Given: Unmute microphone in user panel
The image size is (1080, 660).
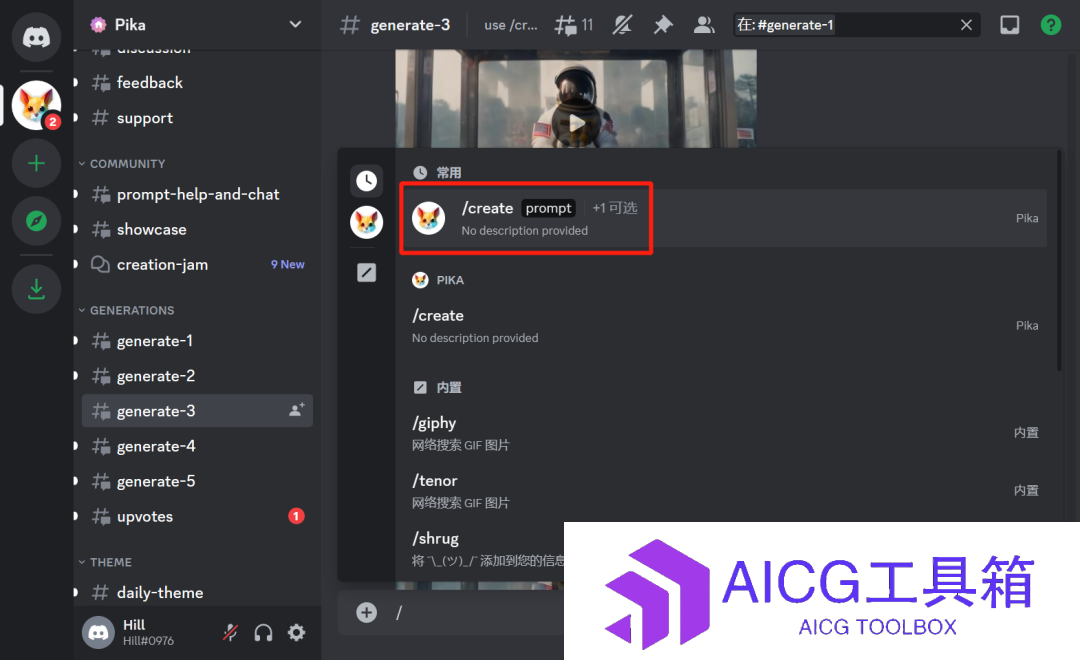Looking at the screenshot, I should tap(231, 632).
